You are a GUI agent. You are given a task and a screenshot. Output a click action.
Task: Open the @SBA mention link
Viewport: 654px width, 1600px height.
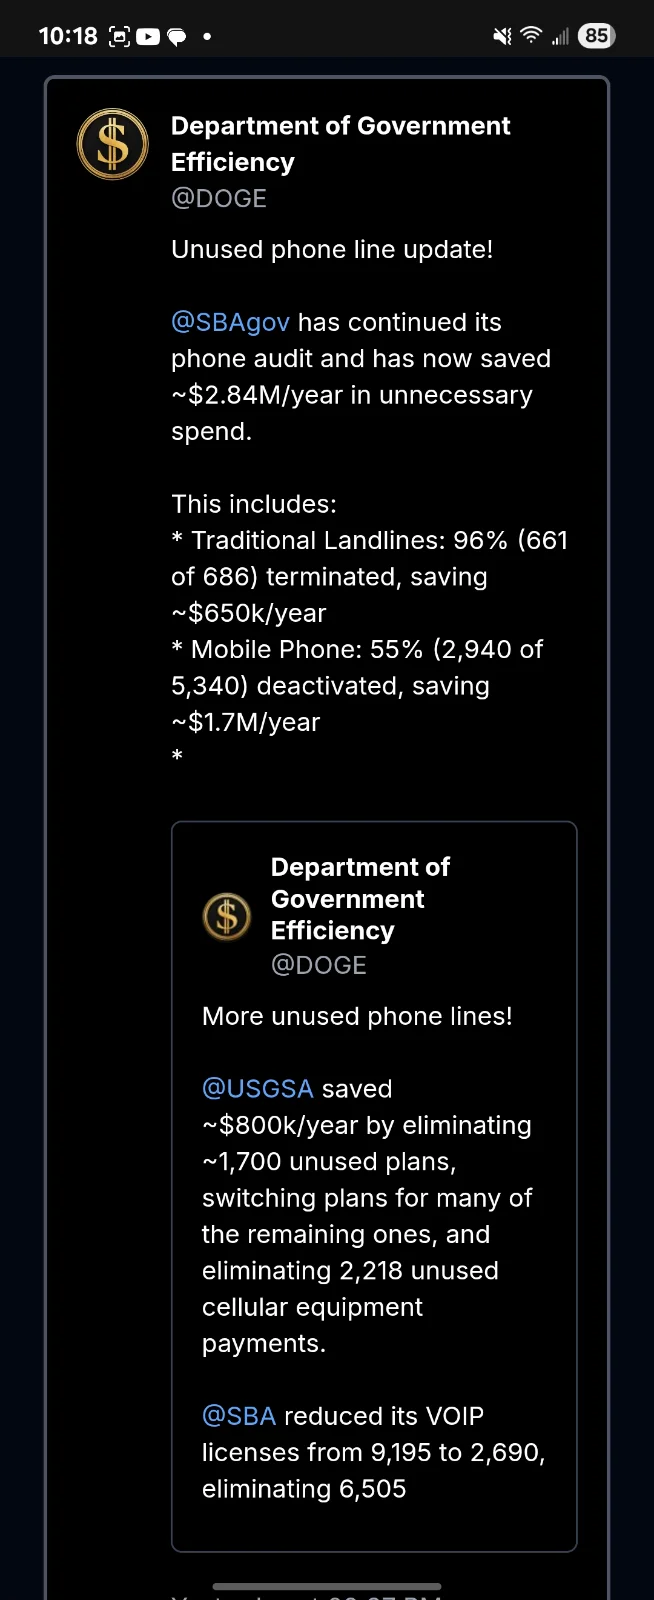coord(239,1415)
